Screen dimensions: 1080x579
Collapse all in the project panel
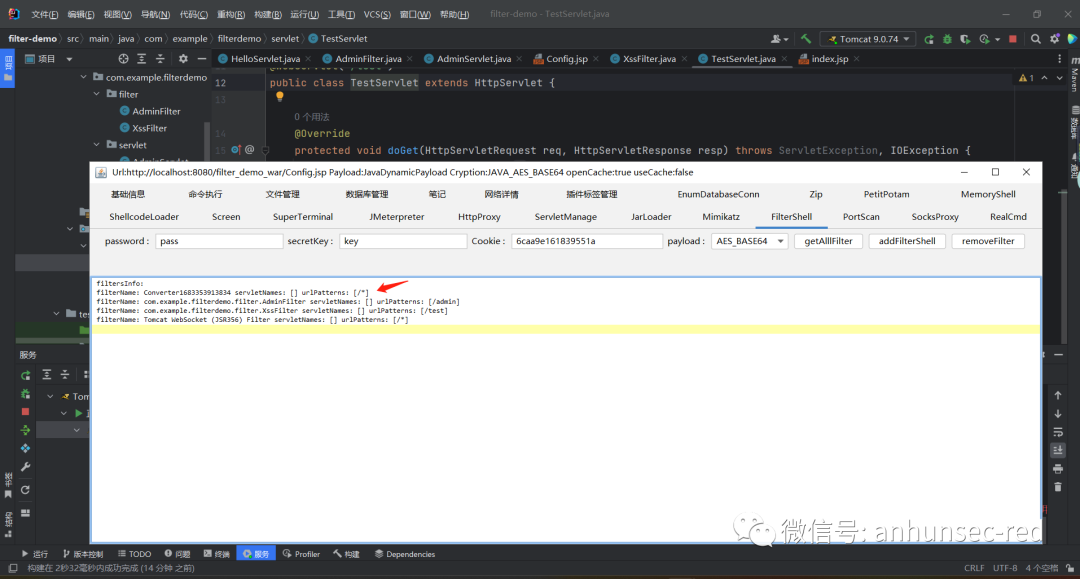point(160,59)
